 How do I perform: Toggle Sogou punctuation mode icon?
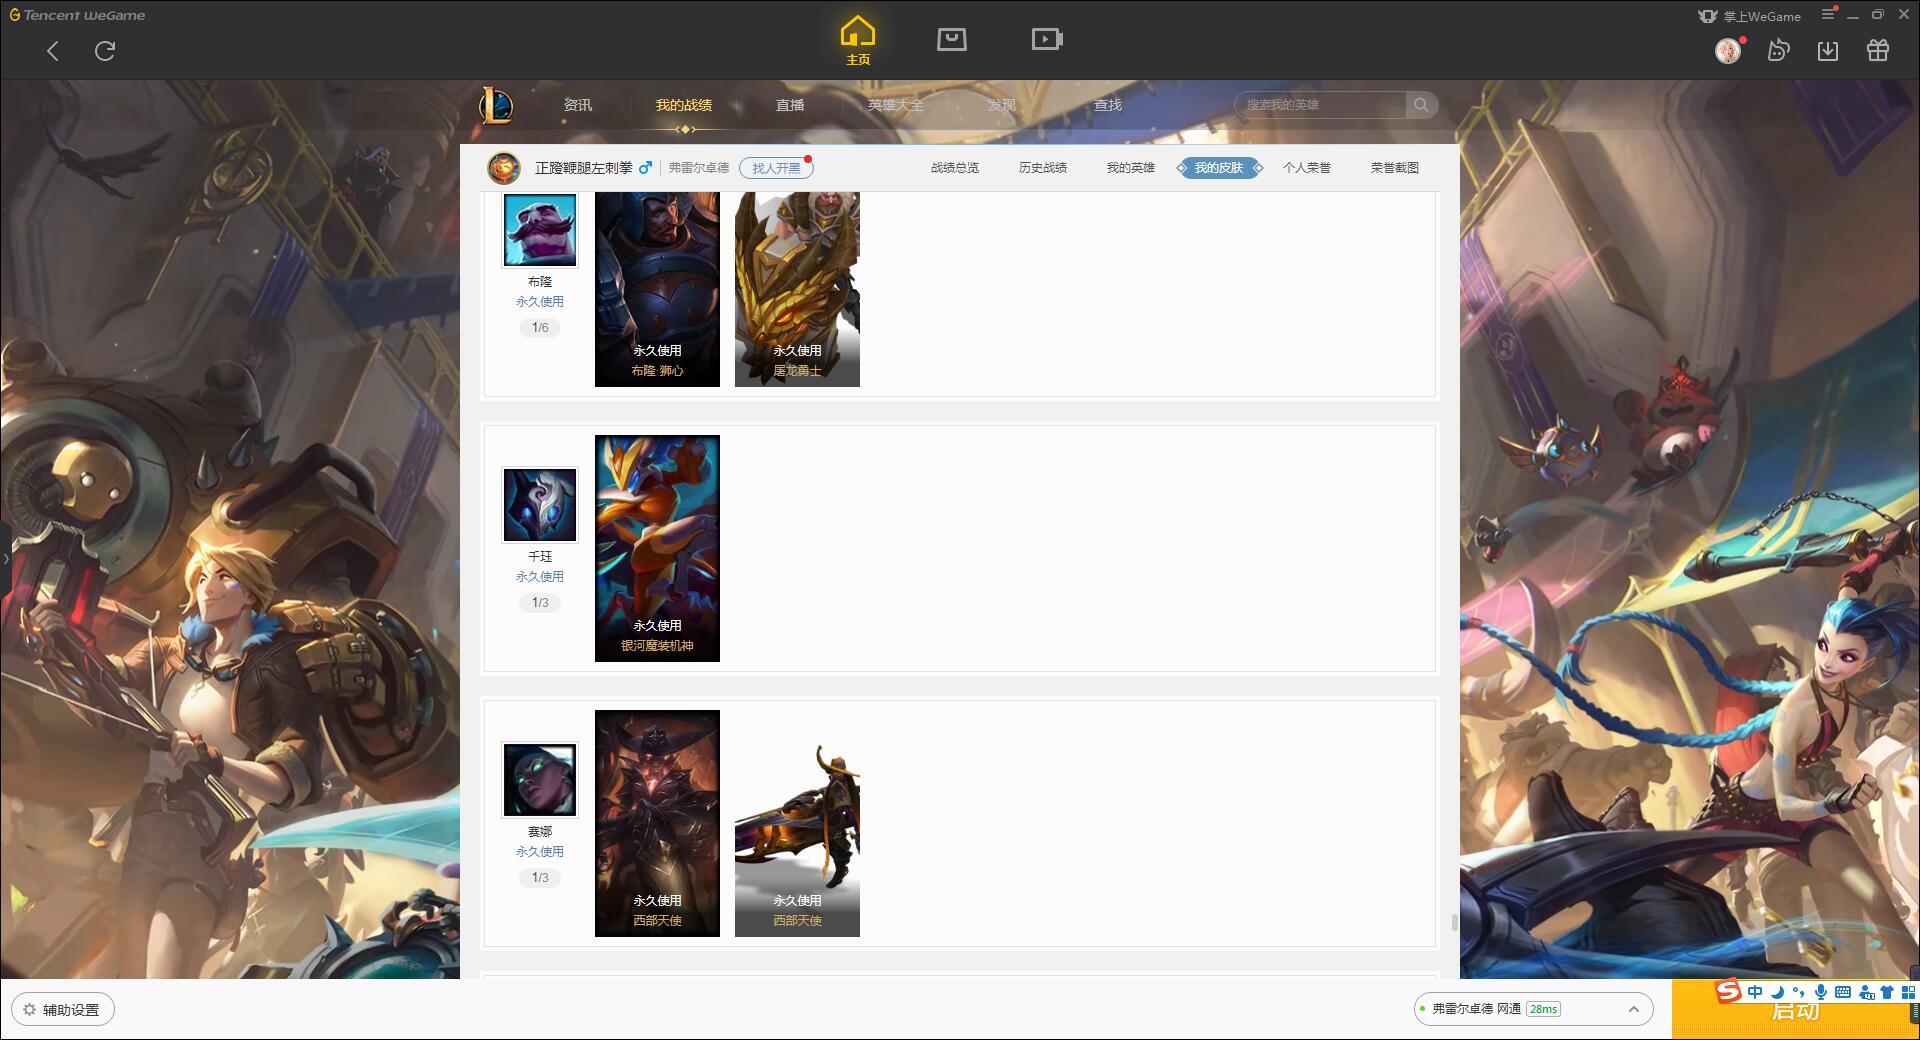coord(1798,992)
